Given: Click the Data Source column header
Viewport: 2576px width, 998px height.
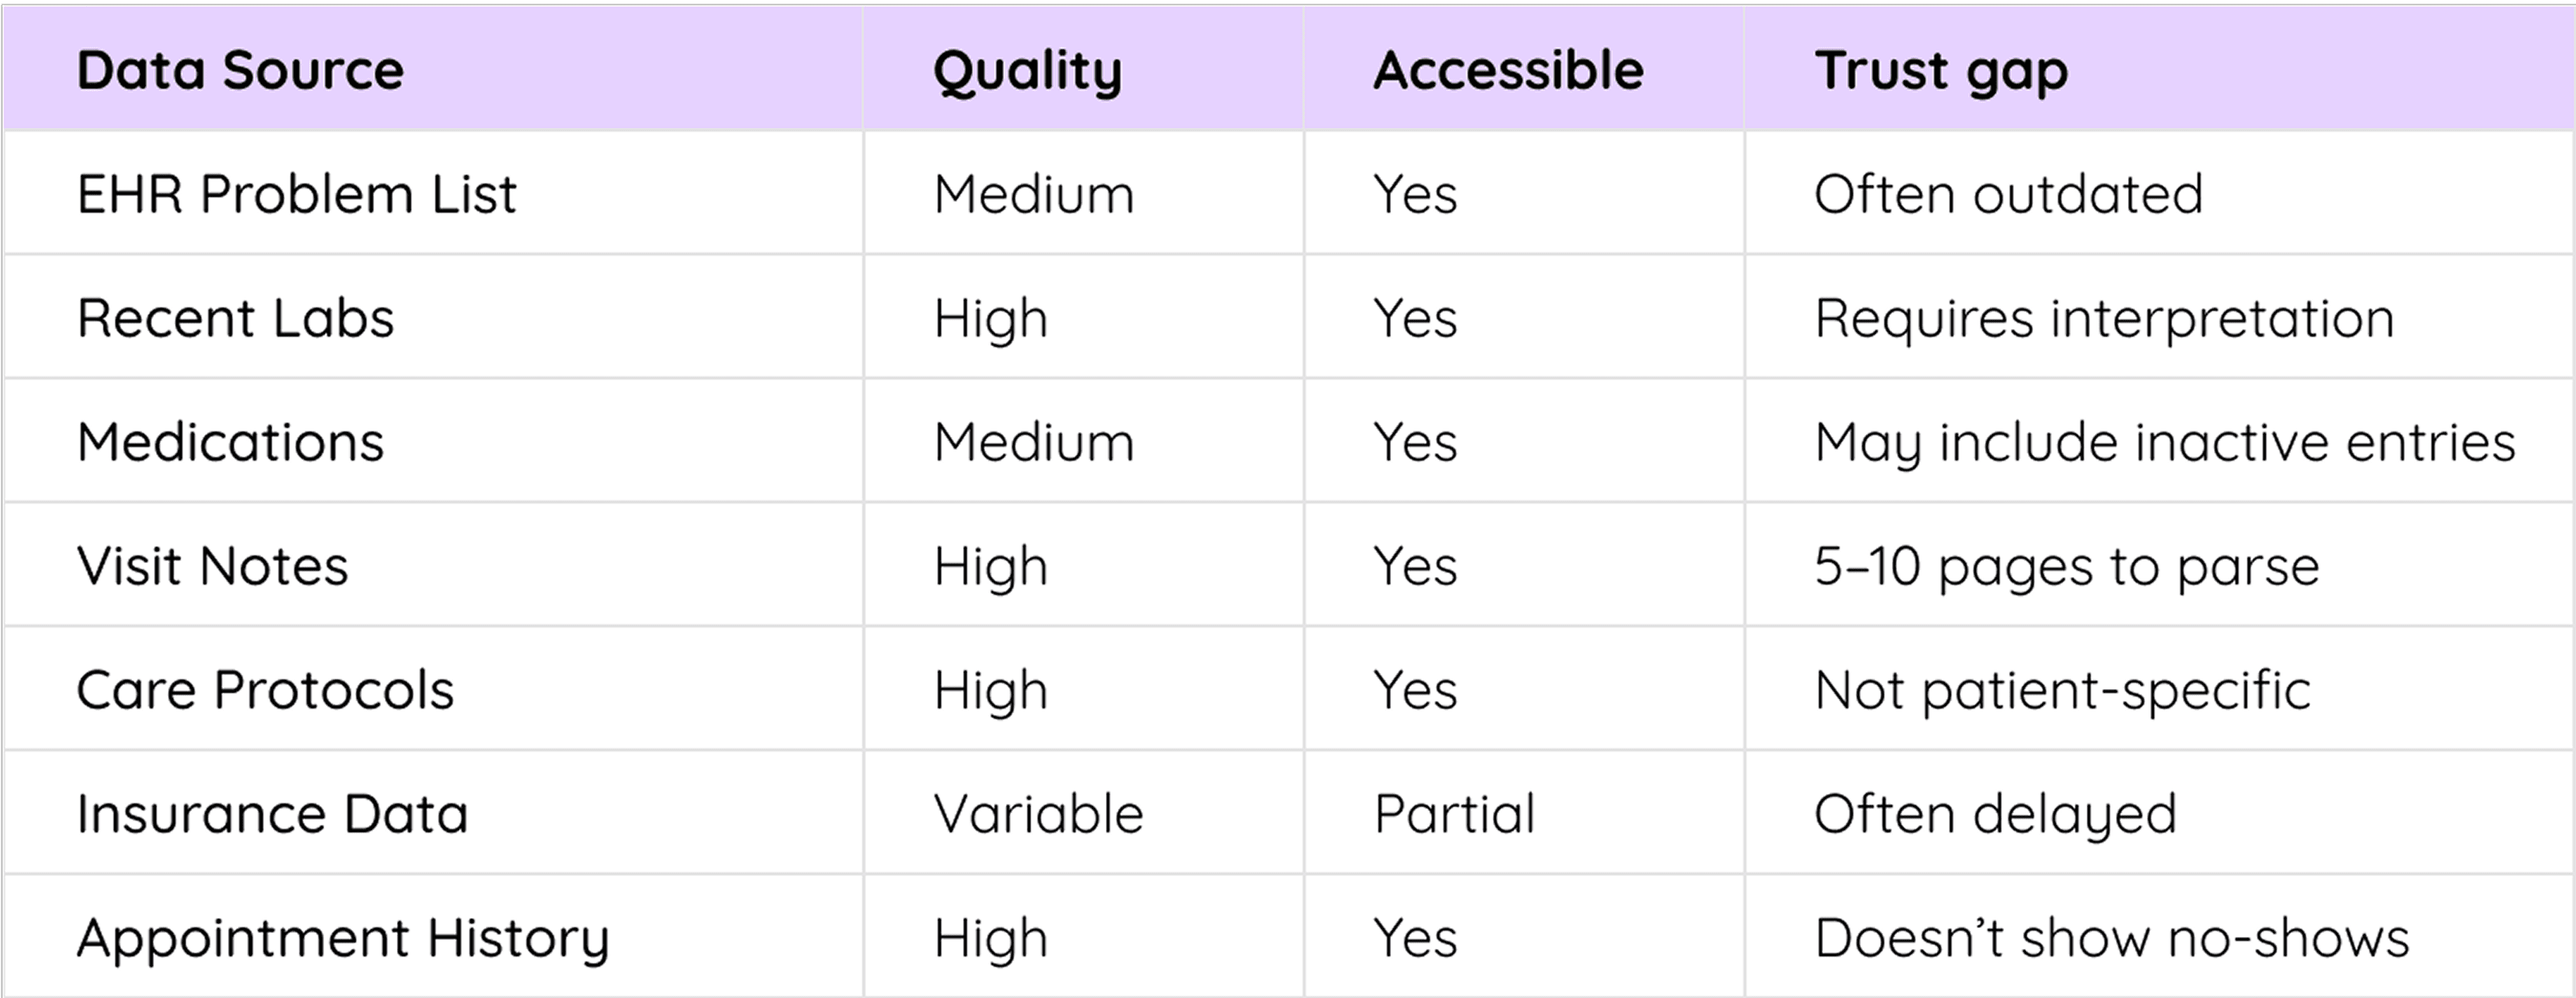Looking at the screenshot, I should pyautogui.click(x=240, y=71).
